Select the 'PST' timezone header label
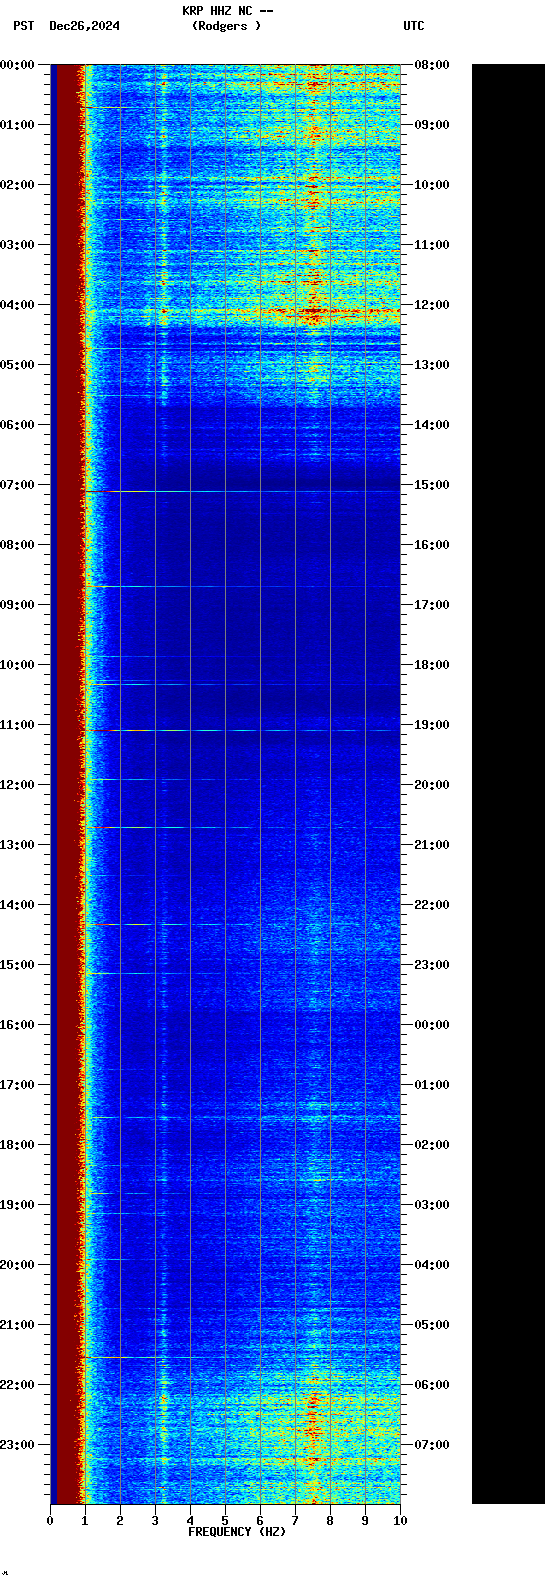 [24, 26]
